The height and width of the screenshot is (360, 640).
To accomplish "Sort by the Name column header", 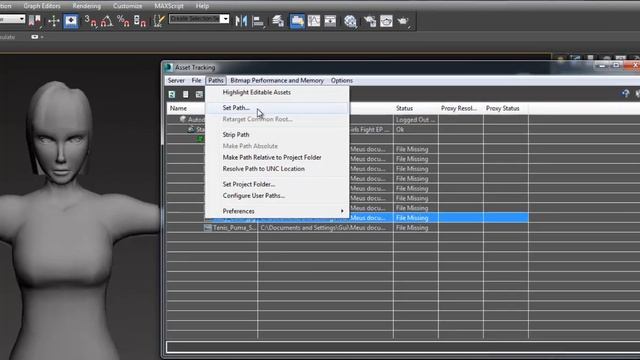I will [x=186, y=108].
